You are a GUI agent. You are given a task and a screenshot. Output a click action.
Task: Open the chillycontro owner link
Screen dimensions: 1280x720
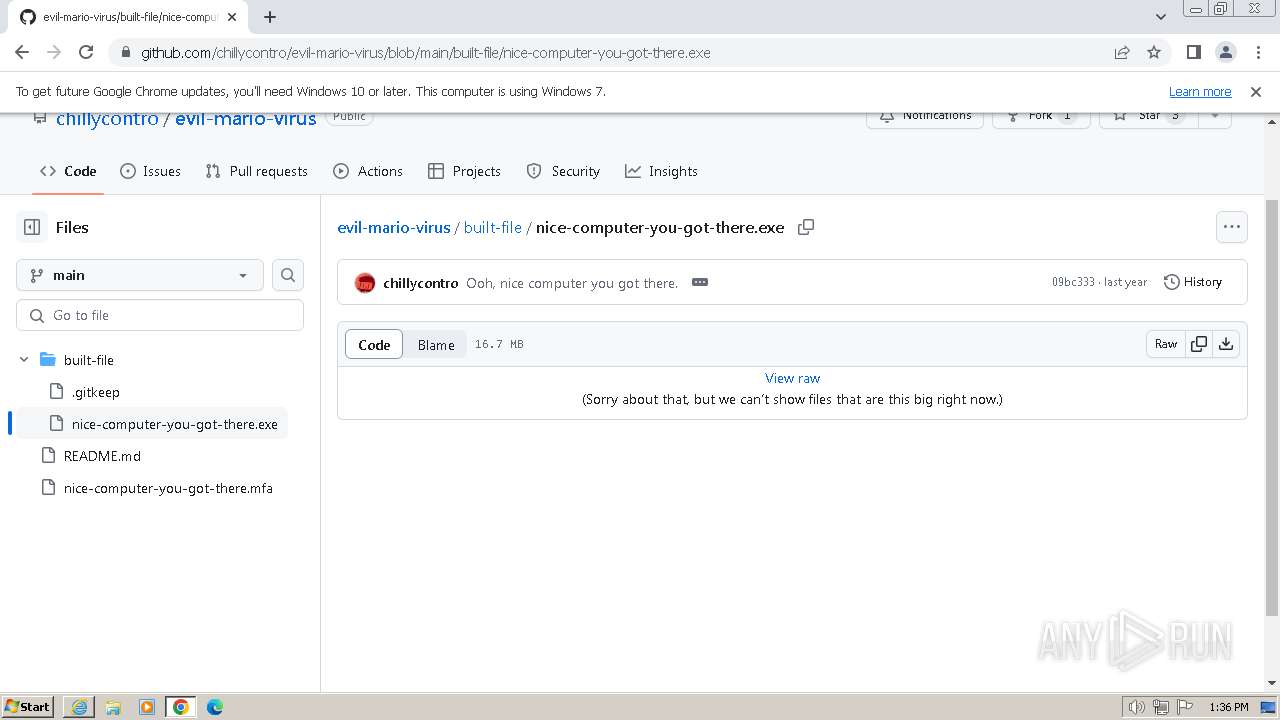(107, 119)
